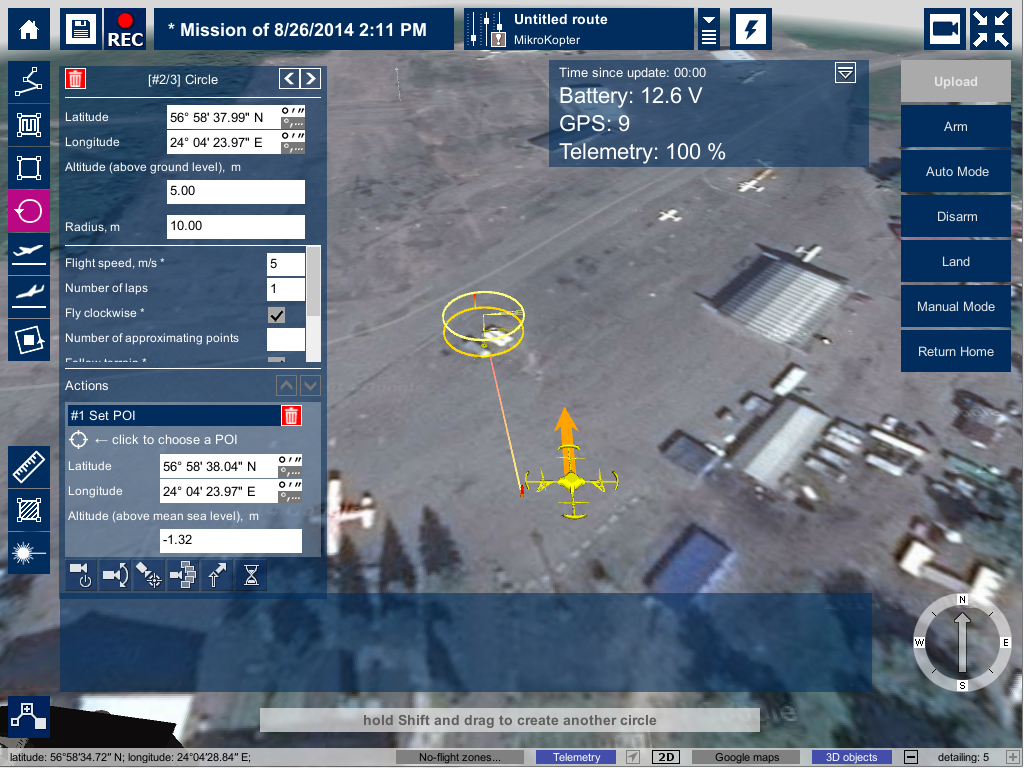Click the crosshair to choose a POI

(78, 440)
